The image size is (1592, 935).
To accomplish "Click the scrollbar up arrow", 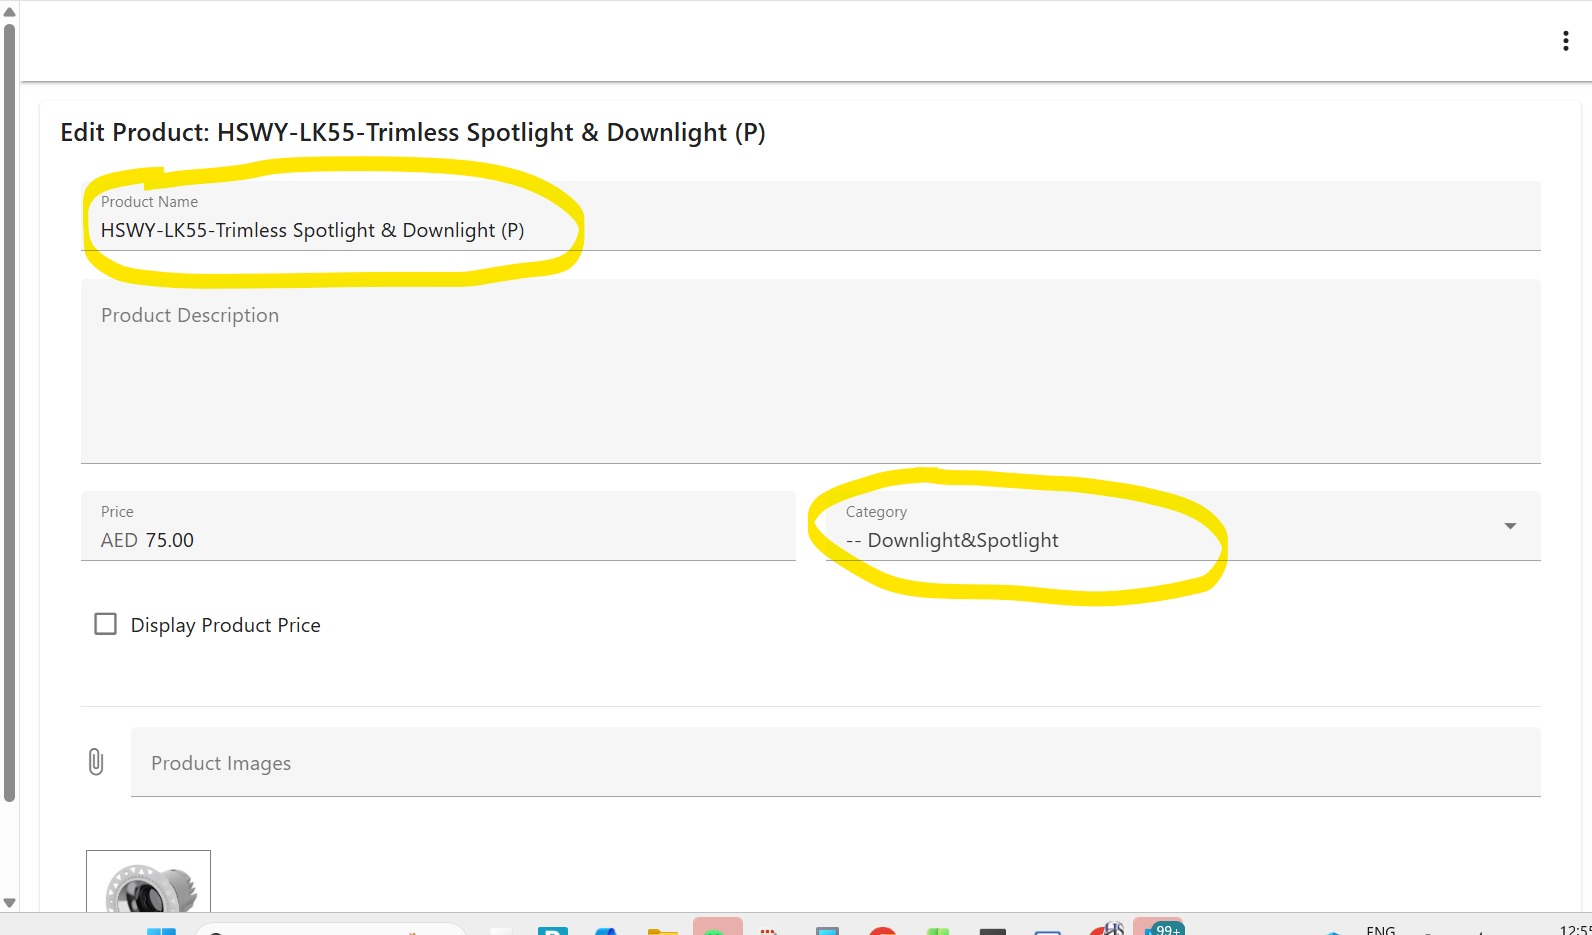I will (x=9, y=12).
